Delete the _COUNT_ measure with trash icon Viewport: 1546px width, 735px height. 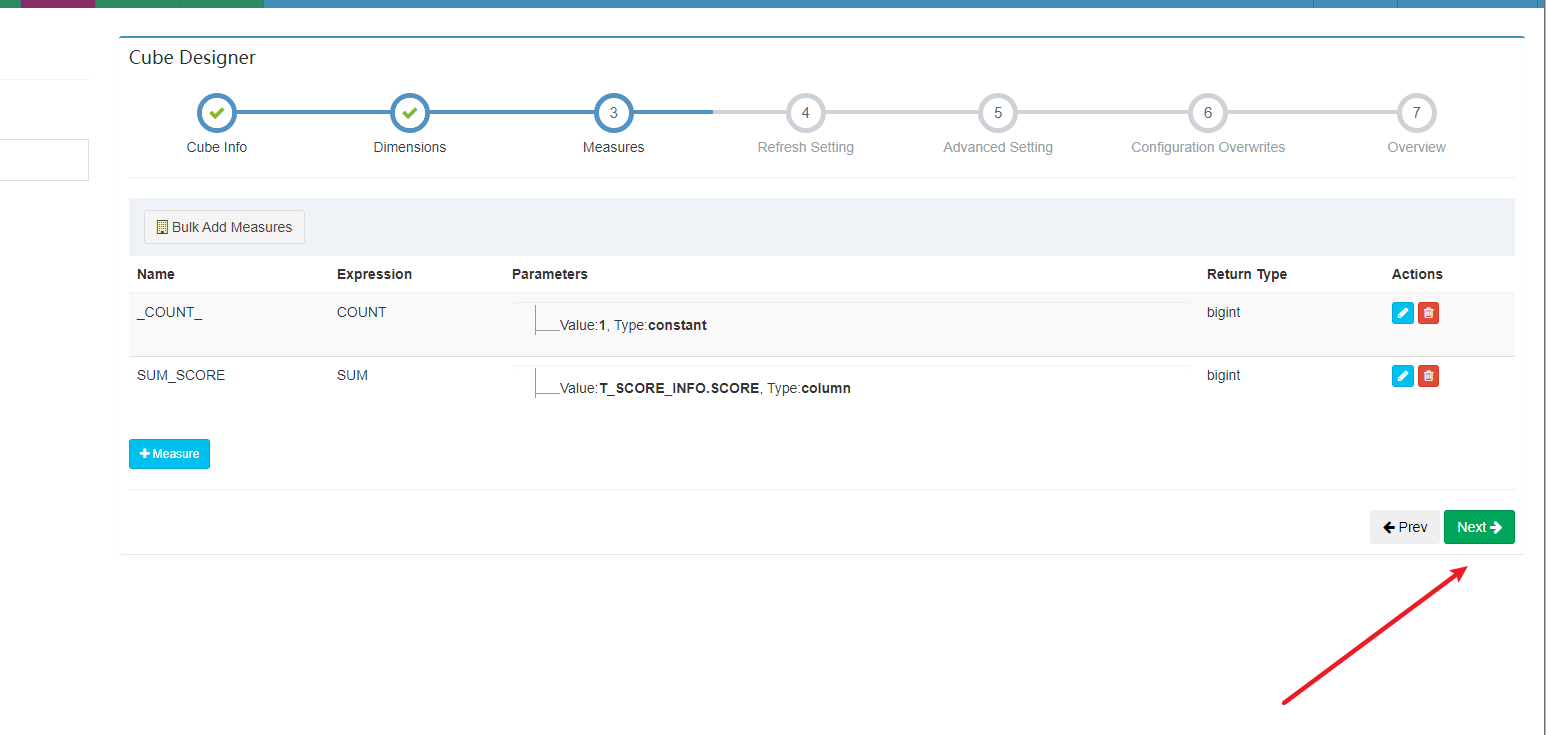1428,313
